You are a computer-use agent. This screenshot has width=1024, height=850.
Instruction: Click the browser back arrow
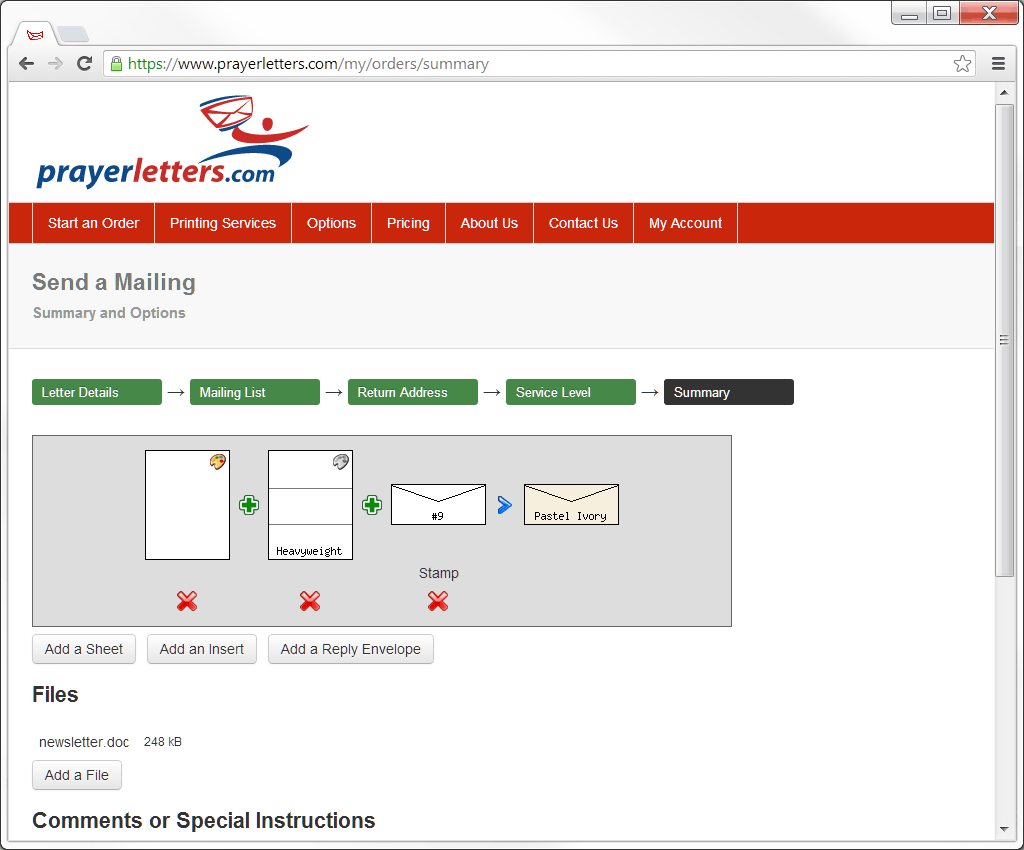(x=26, y=63)
